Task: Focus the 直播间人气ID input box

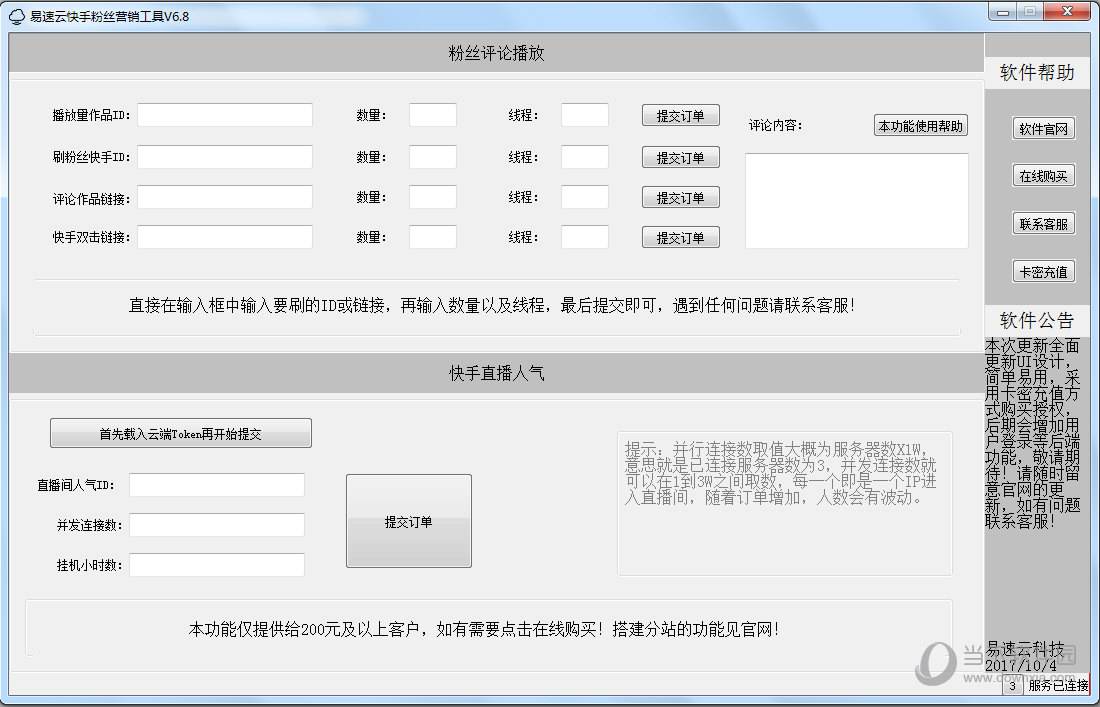Action: pos(216,486)
